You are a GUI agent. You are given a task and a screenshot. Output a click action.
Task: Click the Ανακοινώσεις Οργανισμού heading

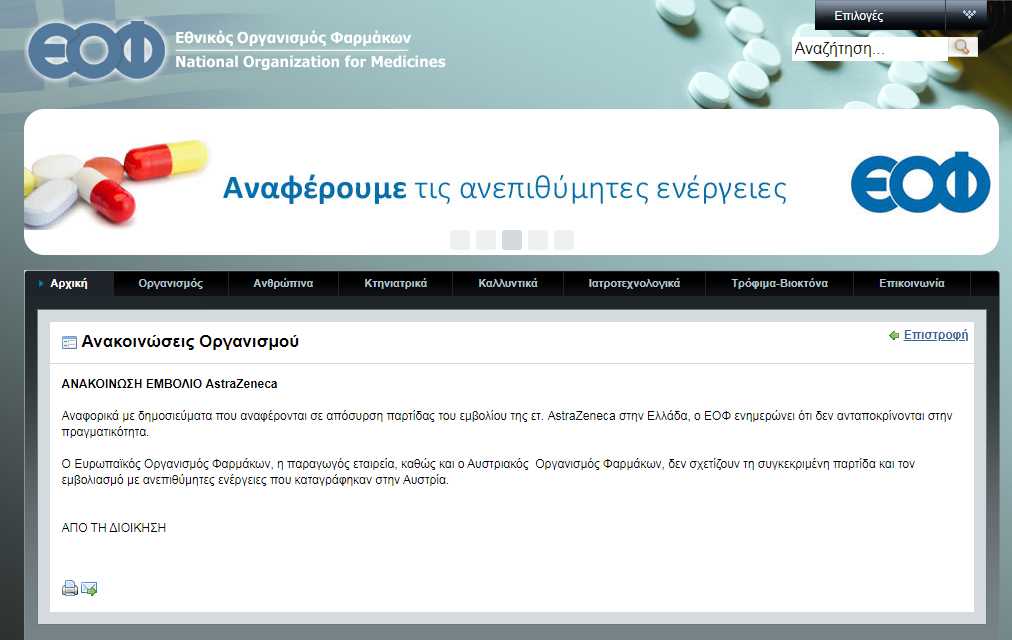pos(190,341)
